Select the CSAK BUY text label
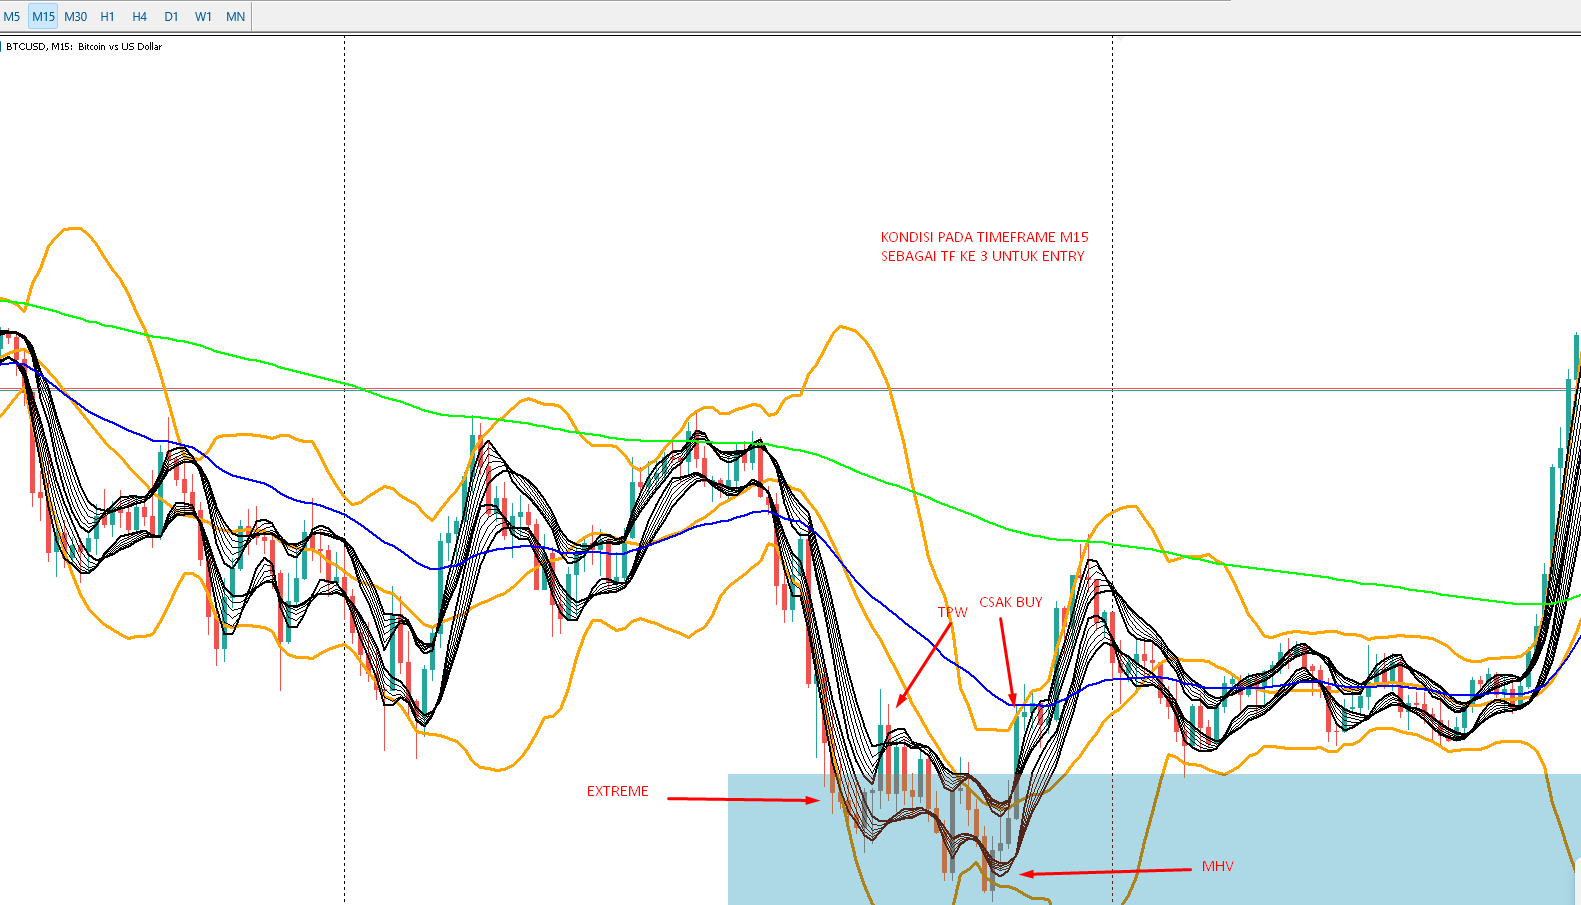 point(1010,602)
